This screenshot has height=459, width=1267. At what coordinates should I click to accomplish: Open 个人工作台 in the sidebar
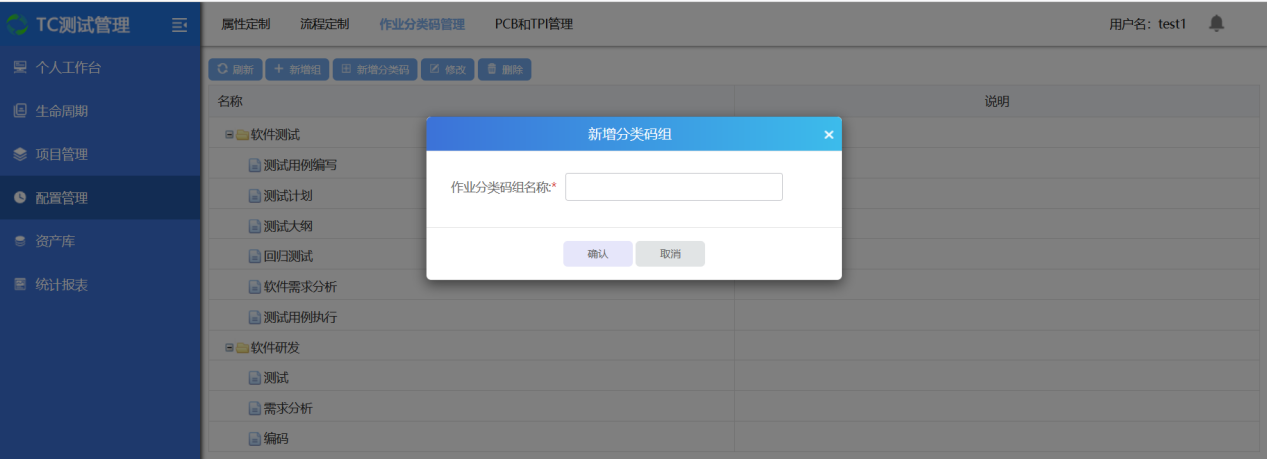[68, 68]
